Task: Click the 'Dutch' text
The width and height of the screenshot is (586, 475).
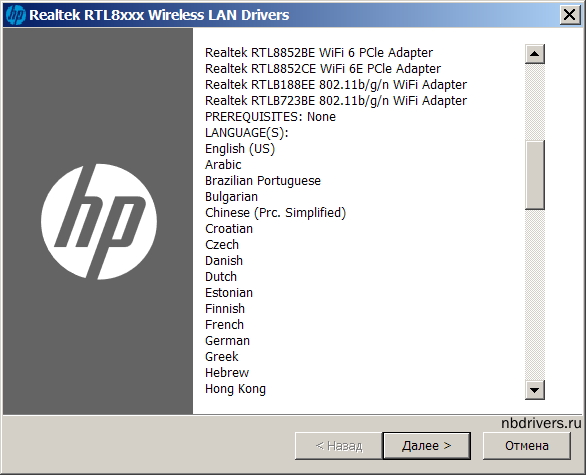Action: pos(221,277)
